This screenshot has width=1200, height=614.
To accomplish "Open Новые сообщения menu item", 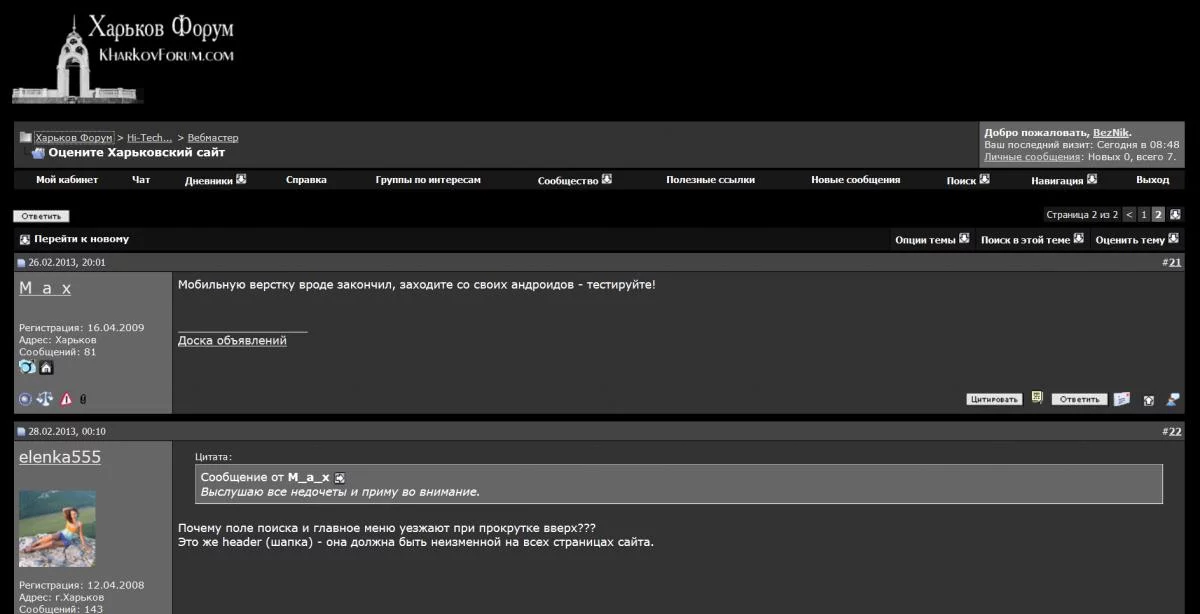I will tap(855, 180).
